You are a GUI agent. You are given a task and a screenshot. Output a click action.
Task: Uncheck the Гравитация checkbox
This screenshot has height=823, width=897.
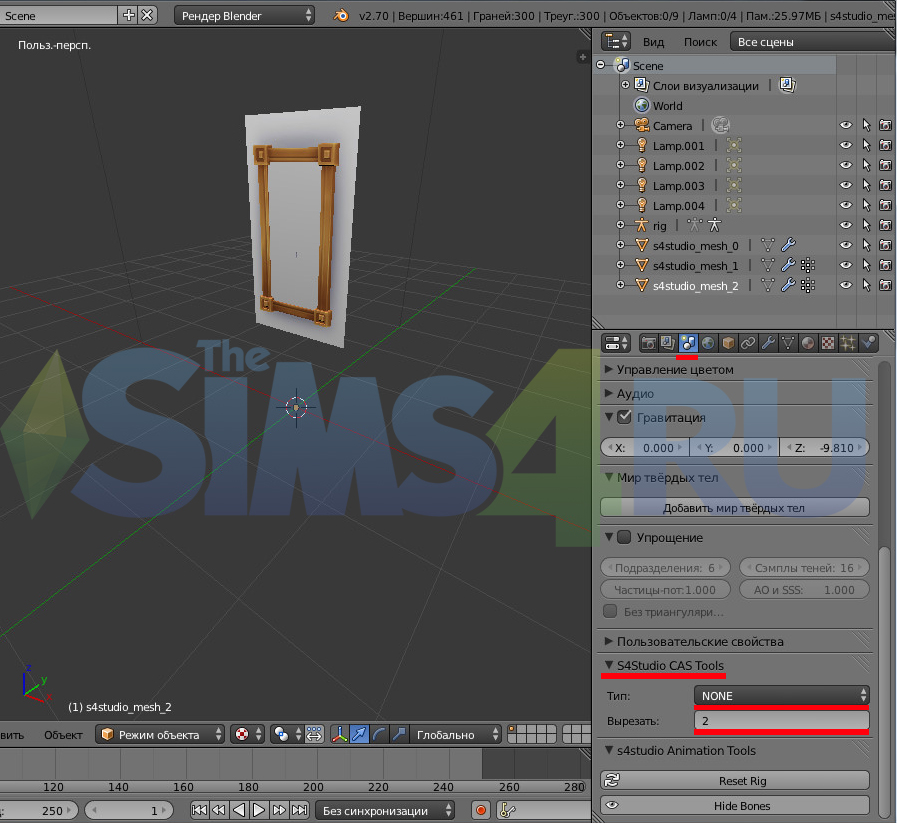click(624, 417)
